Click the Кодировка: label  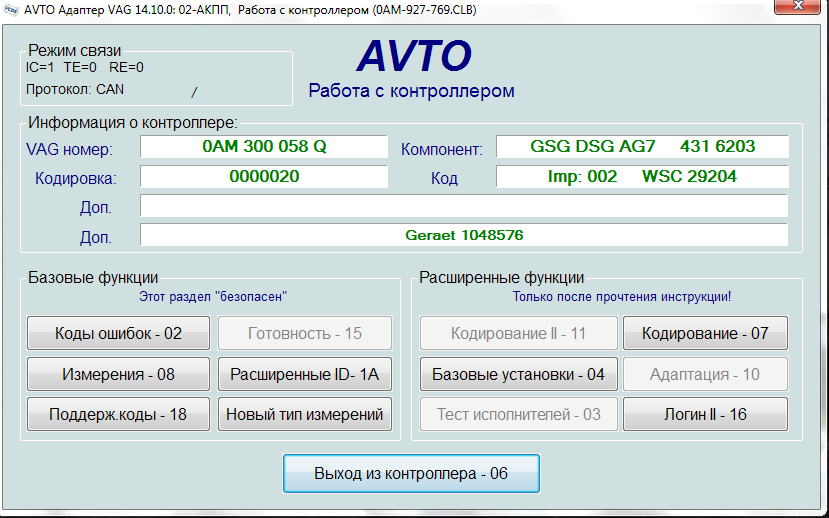76,179
